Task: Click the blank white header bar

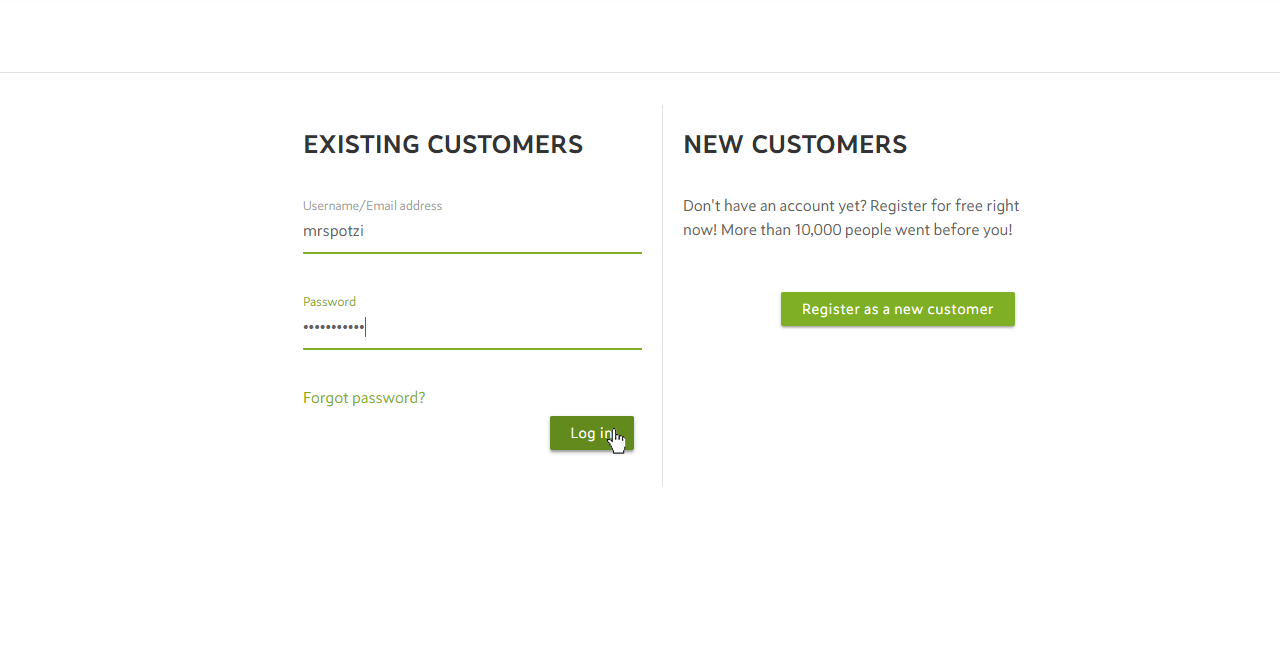Action: 640,36
